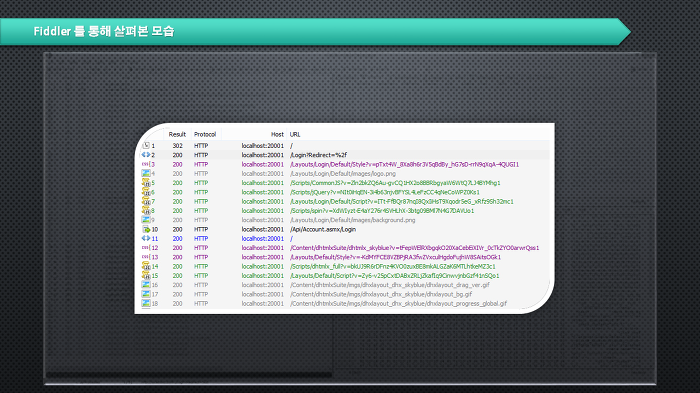This screenshot has height=393, width=700.
Task: Select the /Layouts/Login/Default/Script URL in session 7
Action: click(402, 201)
